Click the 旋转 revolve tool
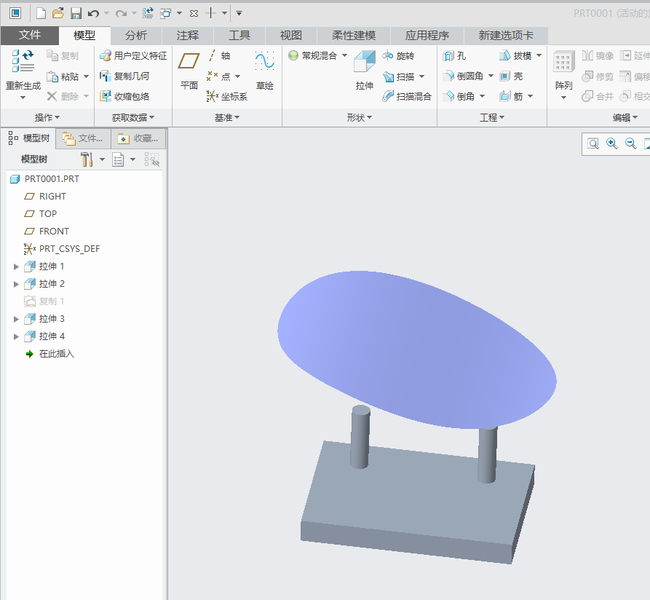This screenshot has height=600, width=650. [x=398, y=56]
